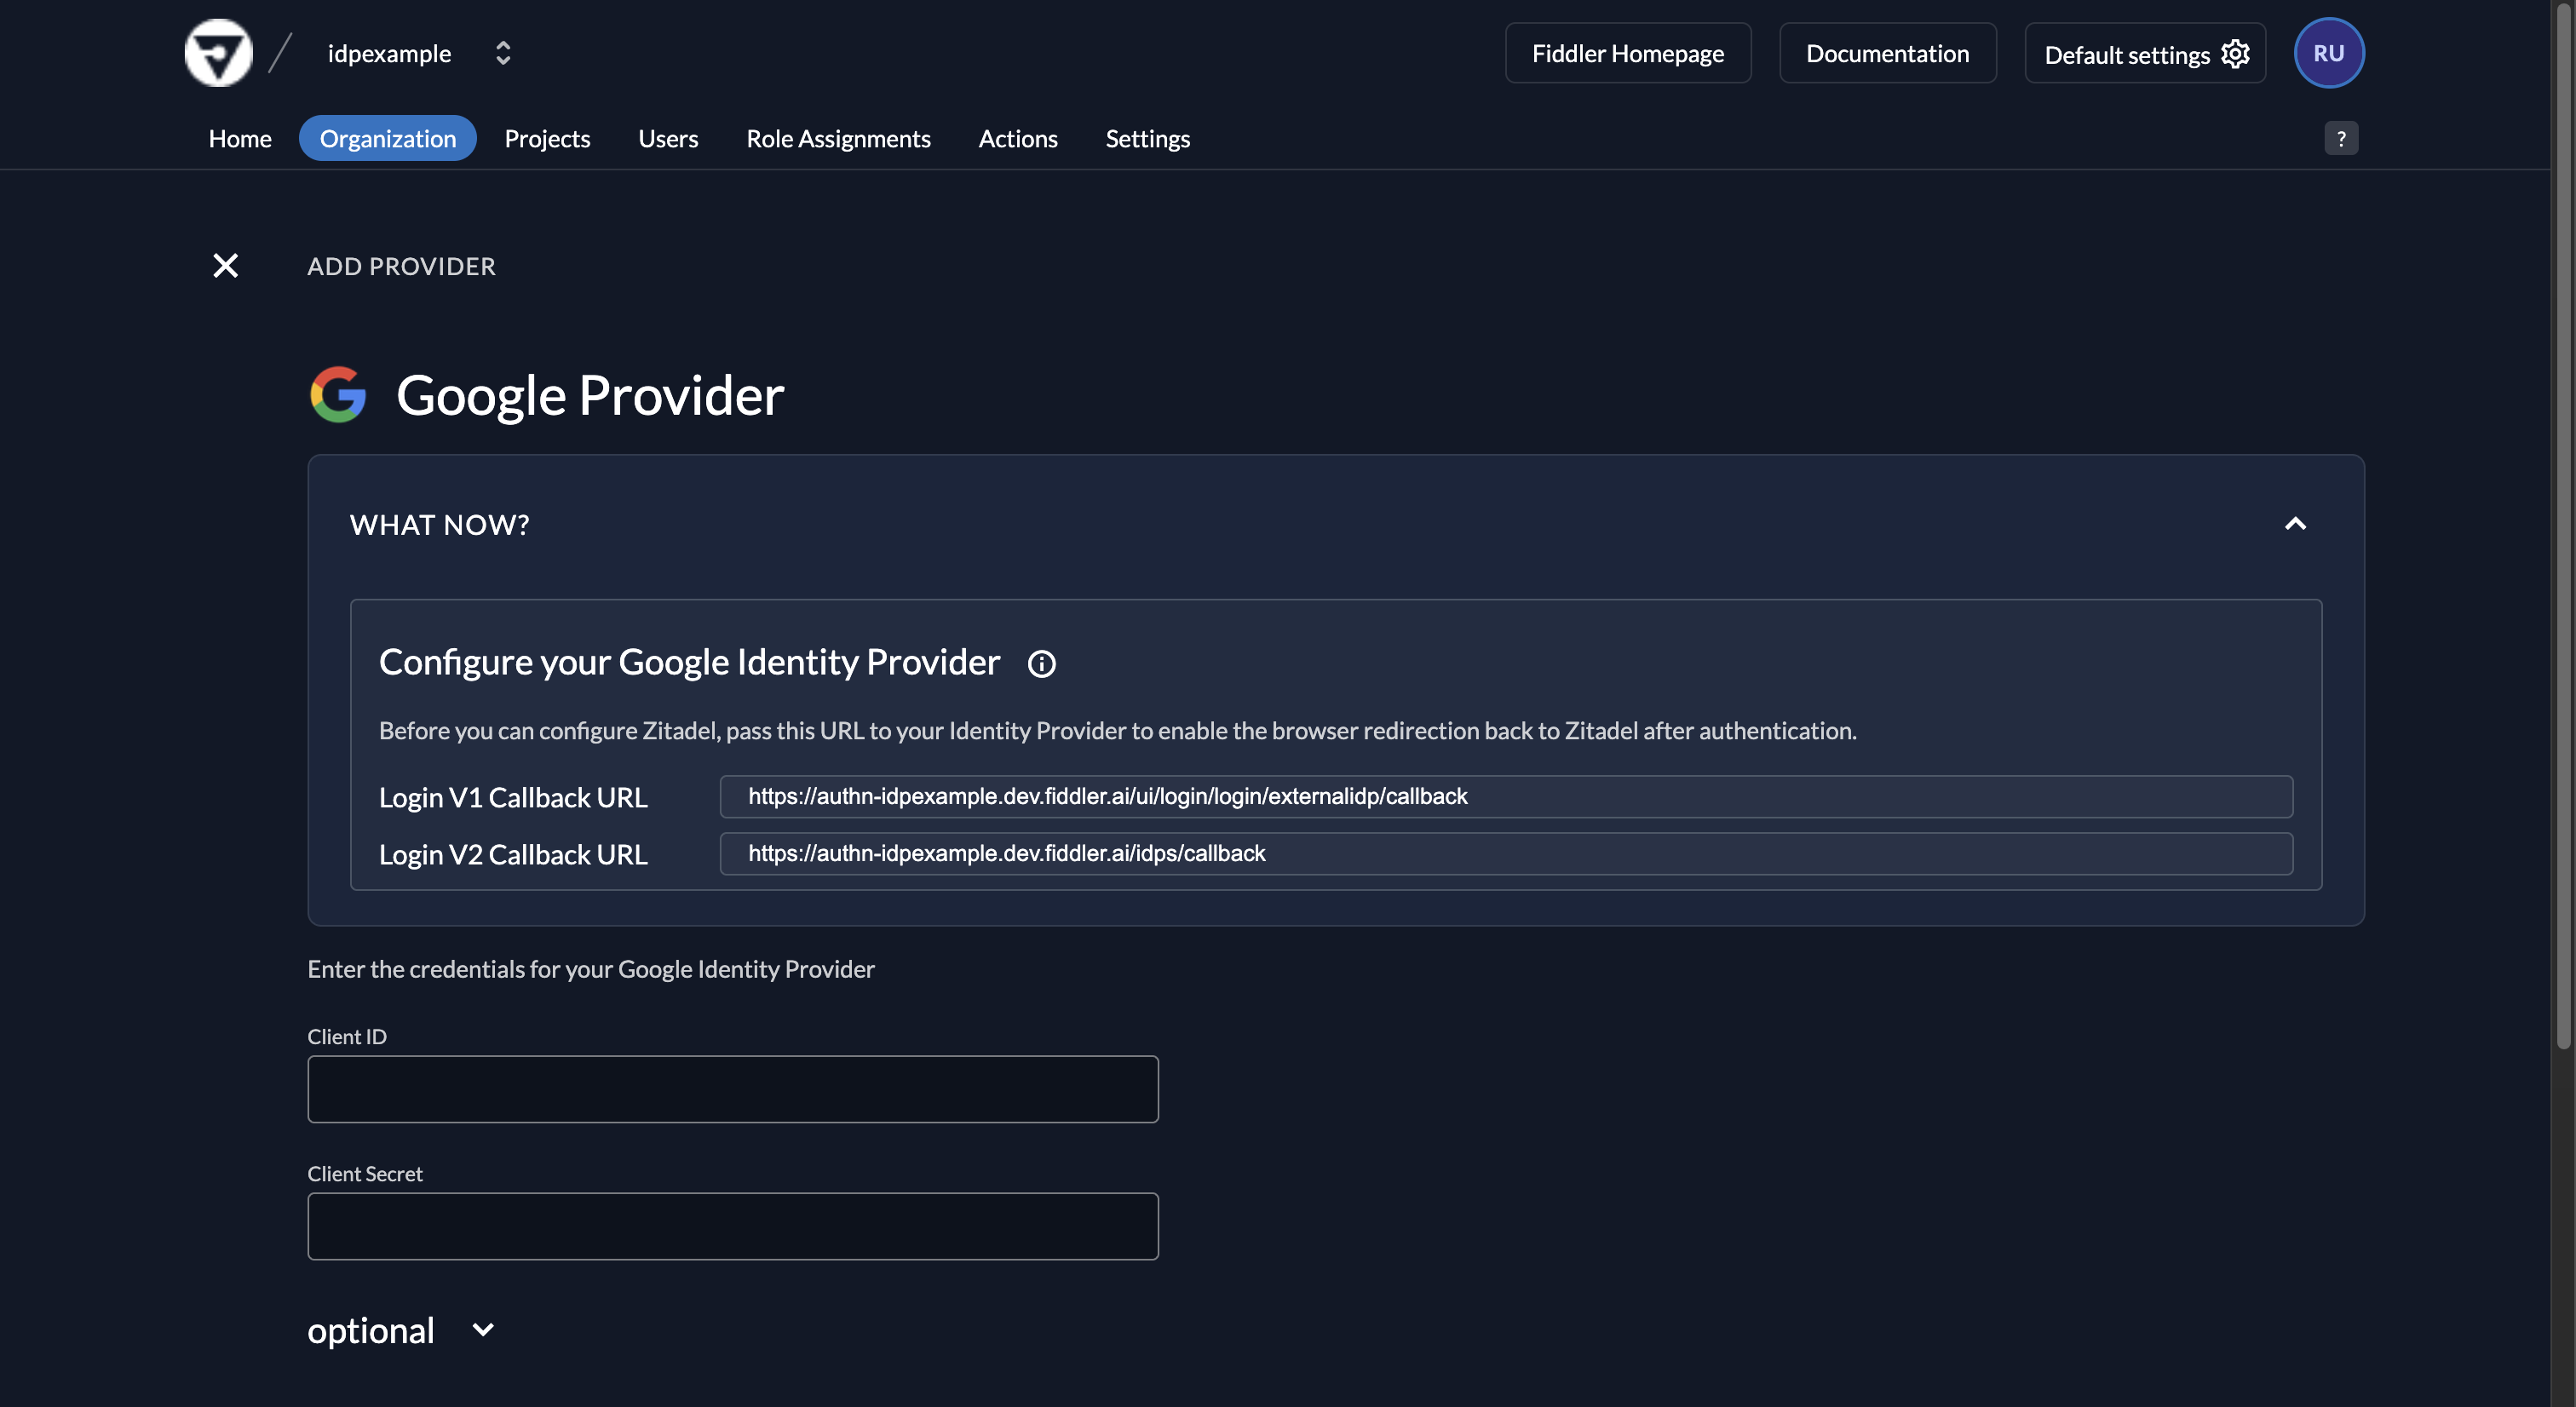
Task: Switch to the Actions tab
Action: [x=1017, y=138]
